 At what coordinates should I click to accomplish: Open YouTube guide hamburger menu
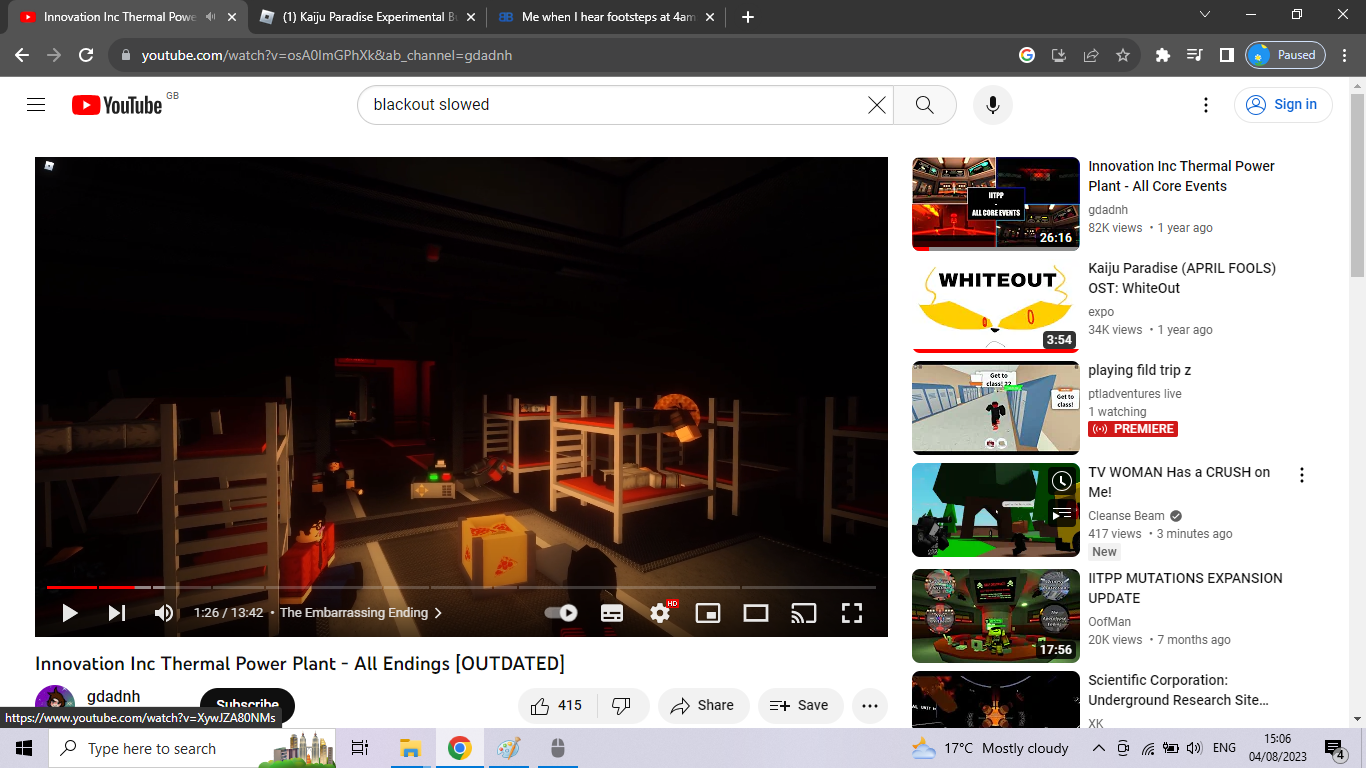[36, 104]
